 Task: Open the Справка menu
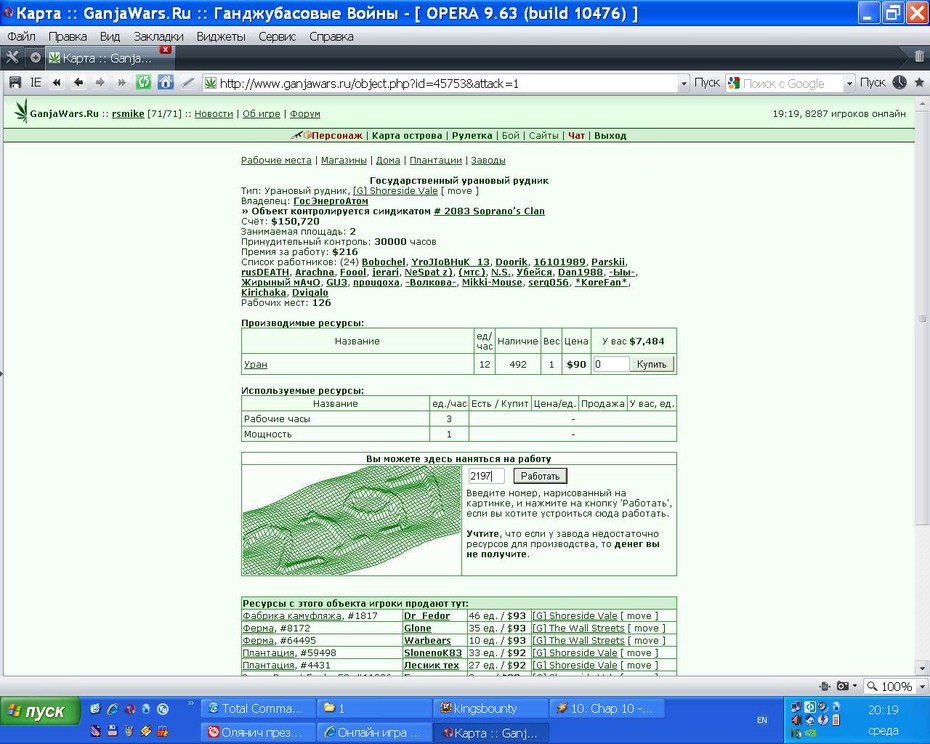pos(331,36)
